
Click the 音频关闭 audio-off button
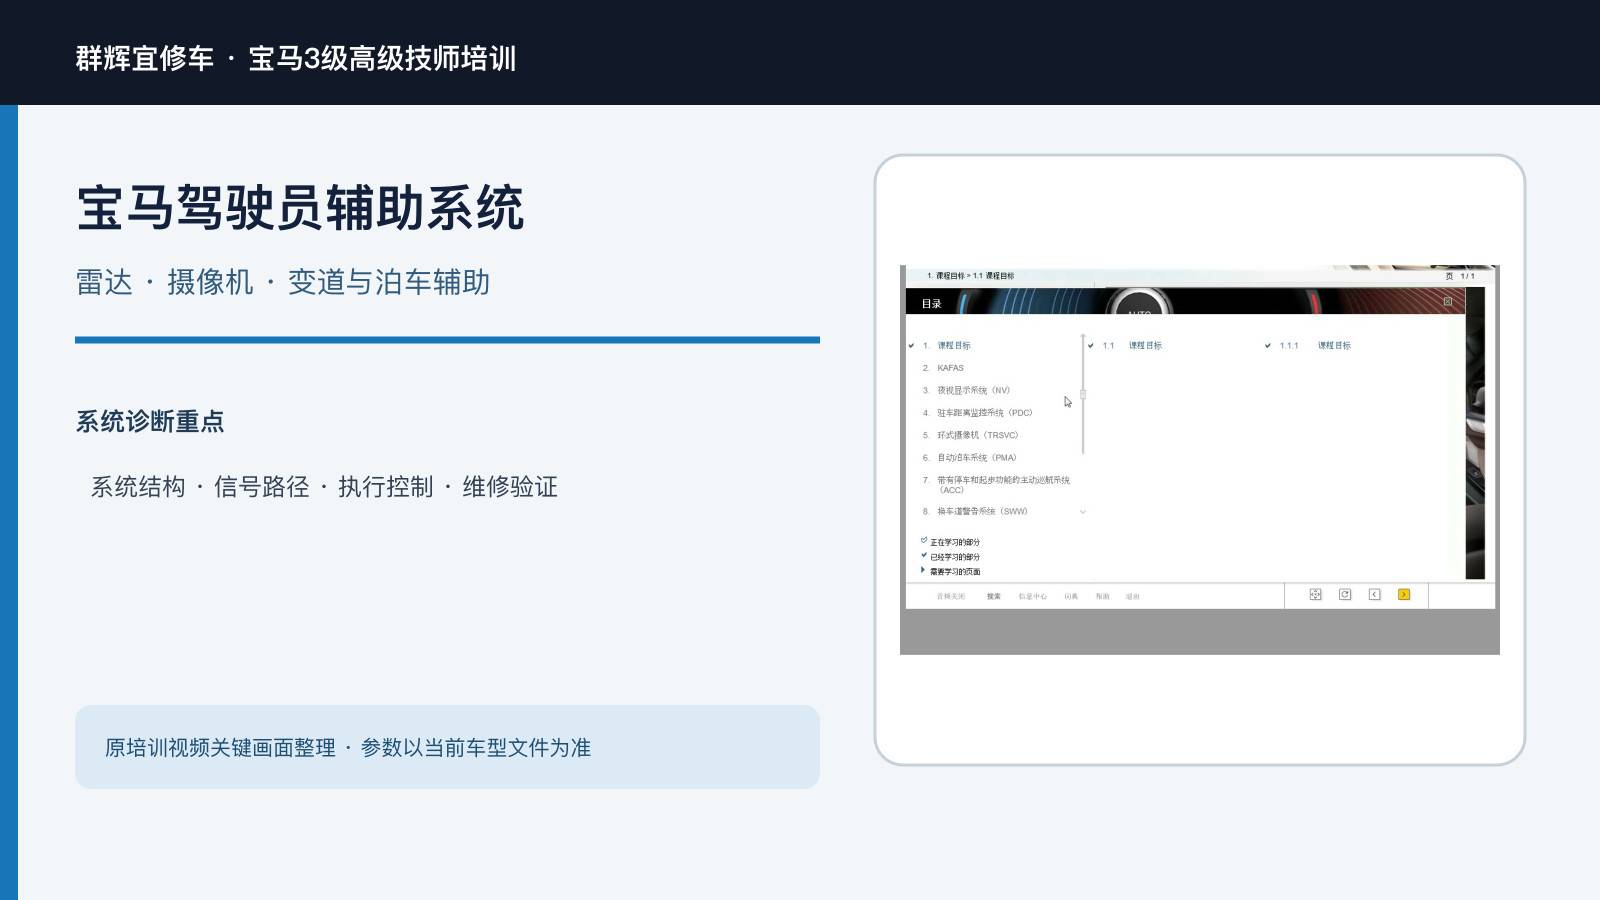pyautogui.click(x=951, y=597)
